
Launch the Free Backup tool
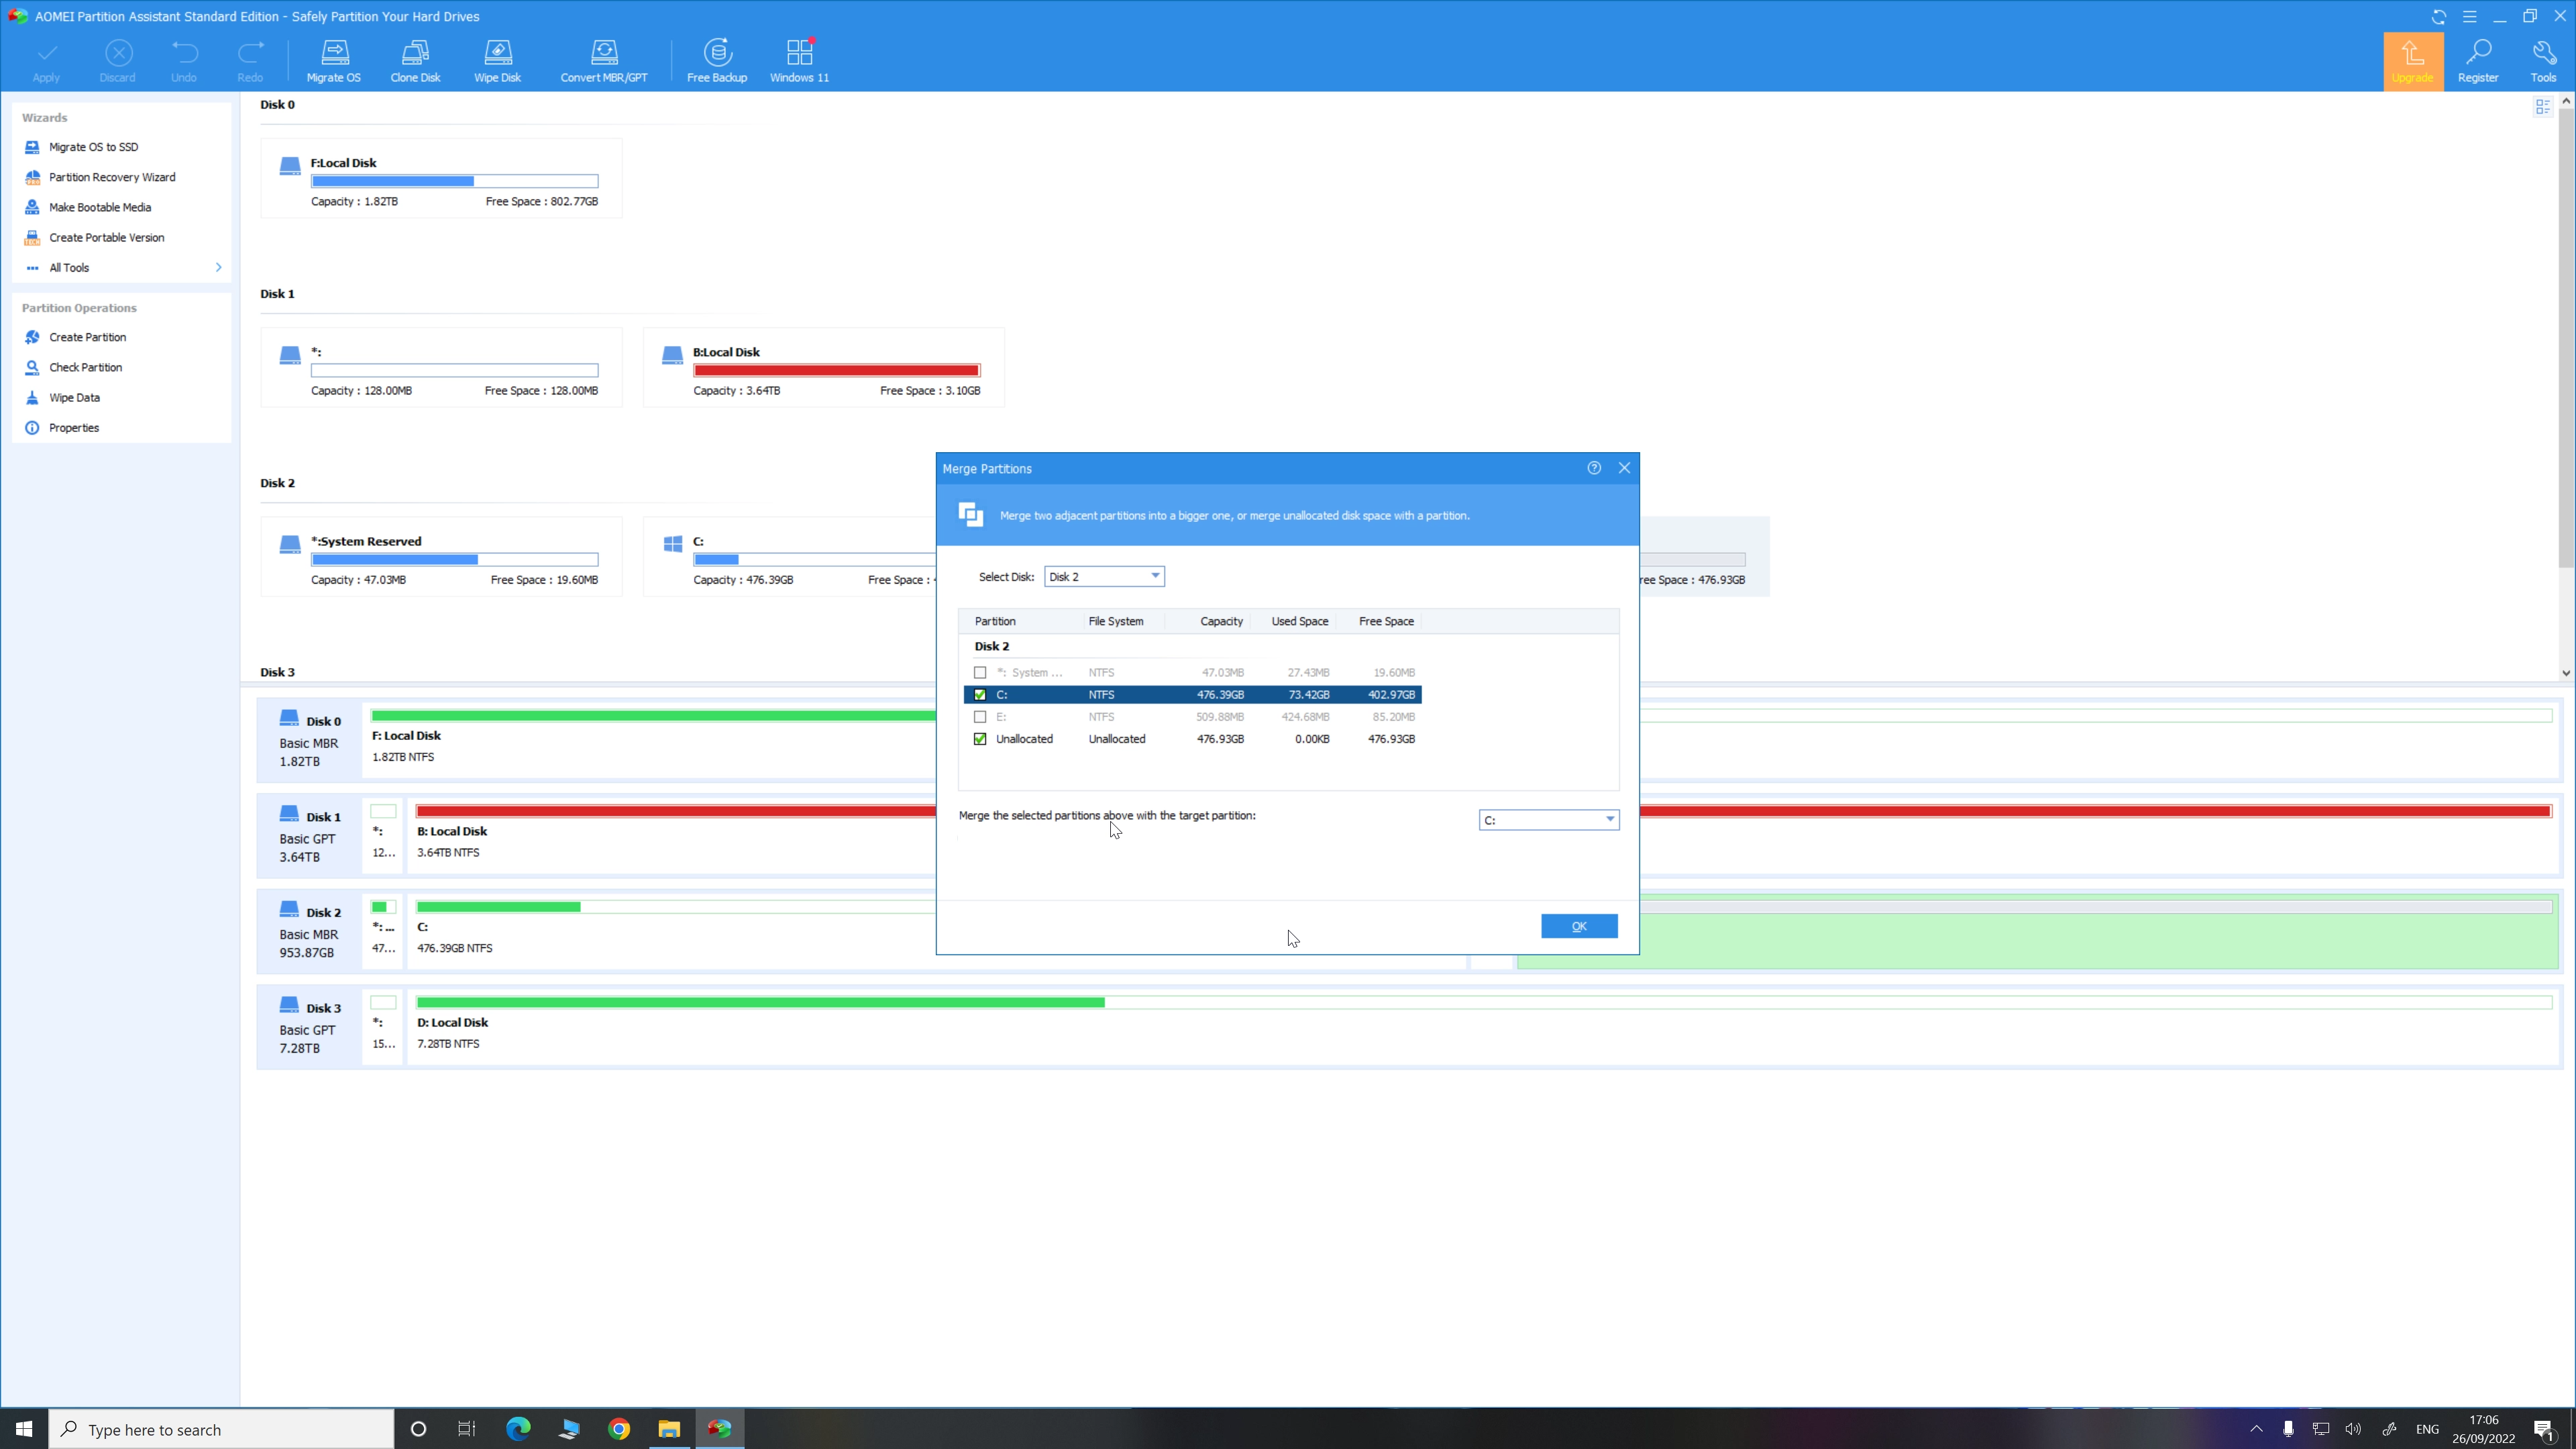pos(717,60)
